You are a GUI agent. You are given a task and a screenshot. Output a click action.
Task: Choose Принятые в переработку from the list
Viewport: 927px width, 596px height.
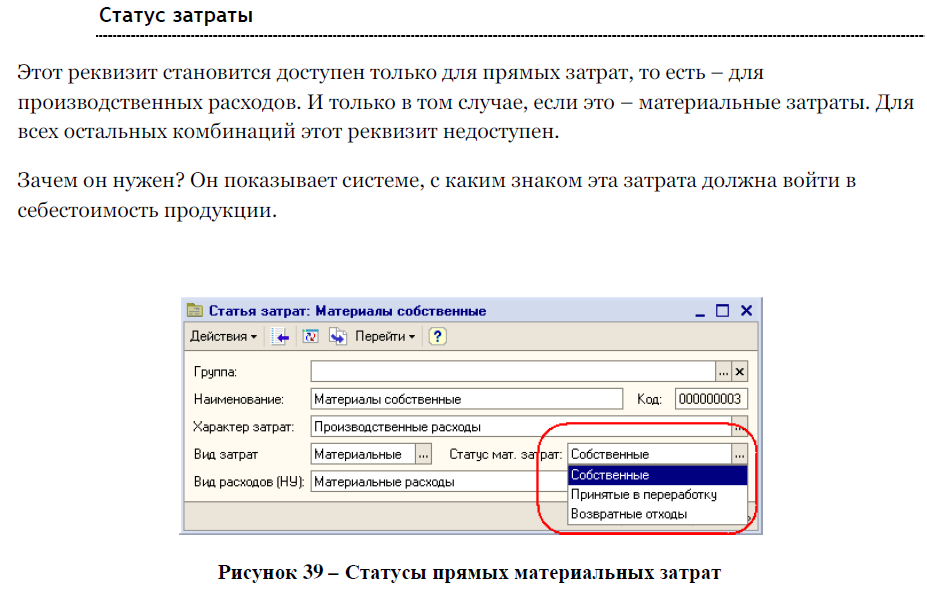[x=657, y=494]
